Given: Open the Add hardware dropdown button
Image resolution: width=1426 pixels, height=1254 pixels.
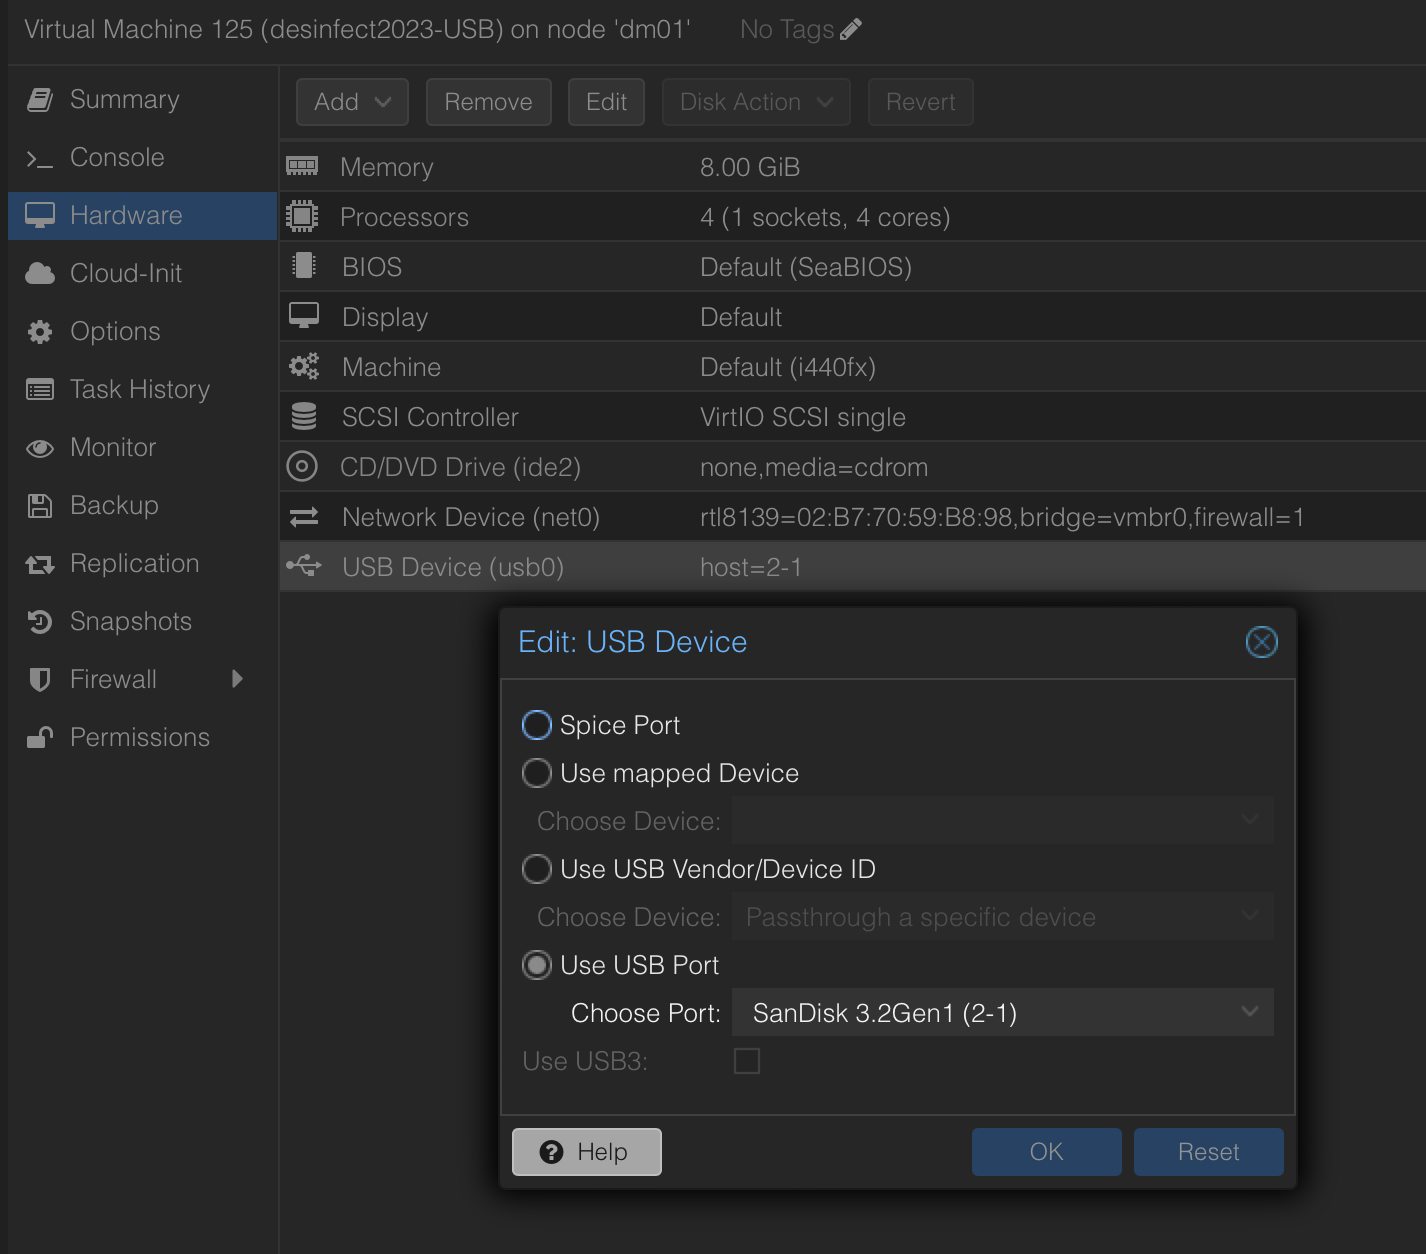Looking at the screenshot, I should (x=352, y=102).
